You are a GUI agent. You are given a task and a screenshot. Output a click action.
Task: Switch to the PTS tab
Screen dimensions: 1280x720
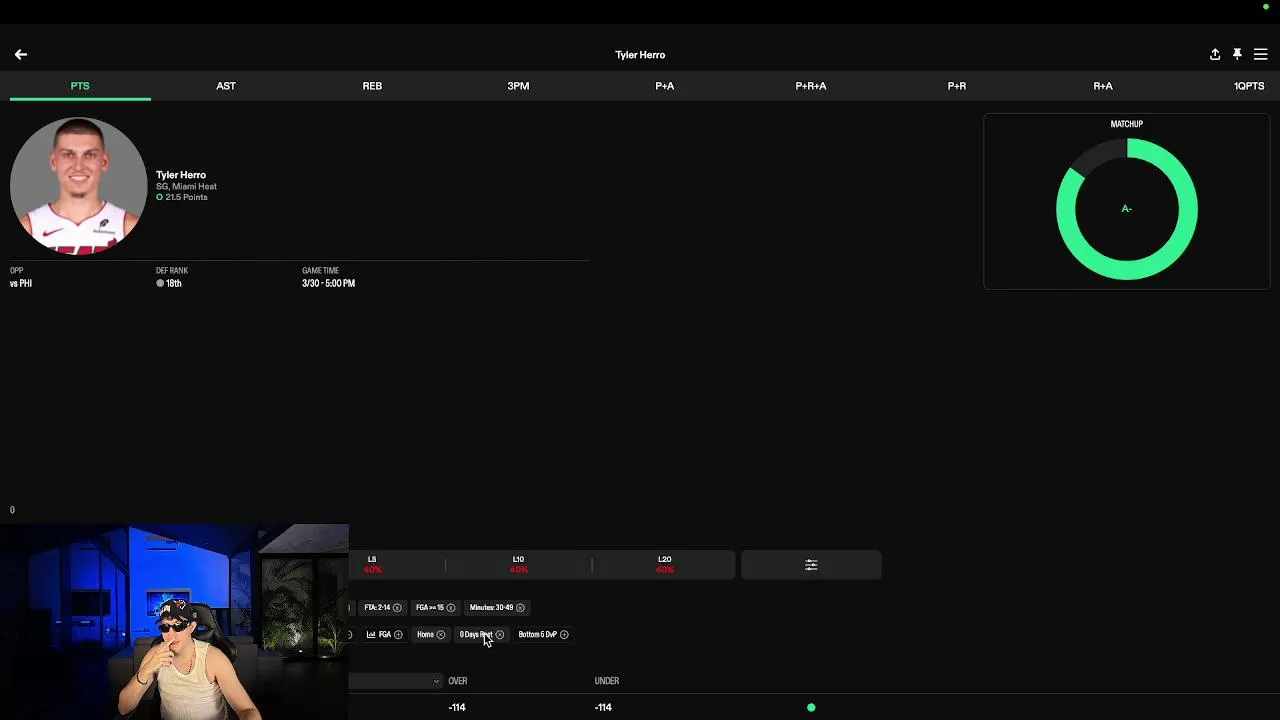80,86
